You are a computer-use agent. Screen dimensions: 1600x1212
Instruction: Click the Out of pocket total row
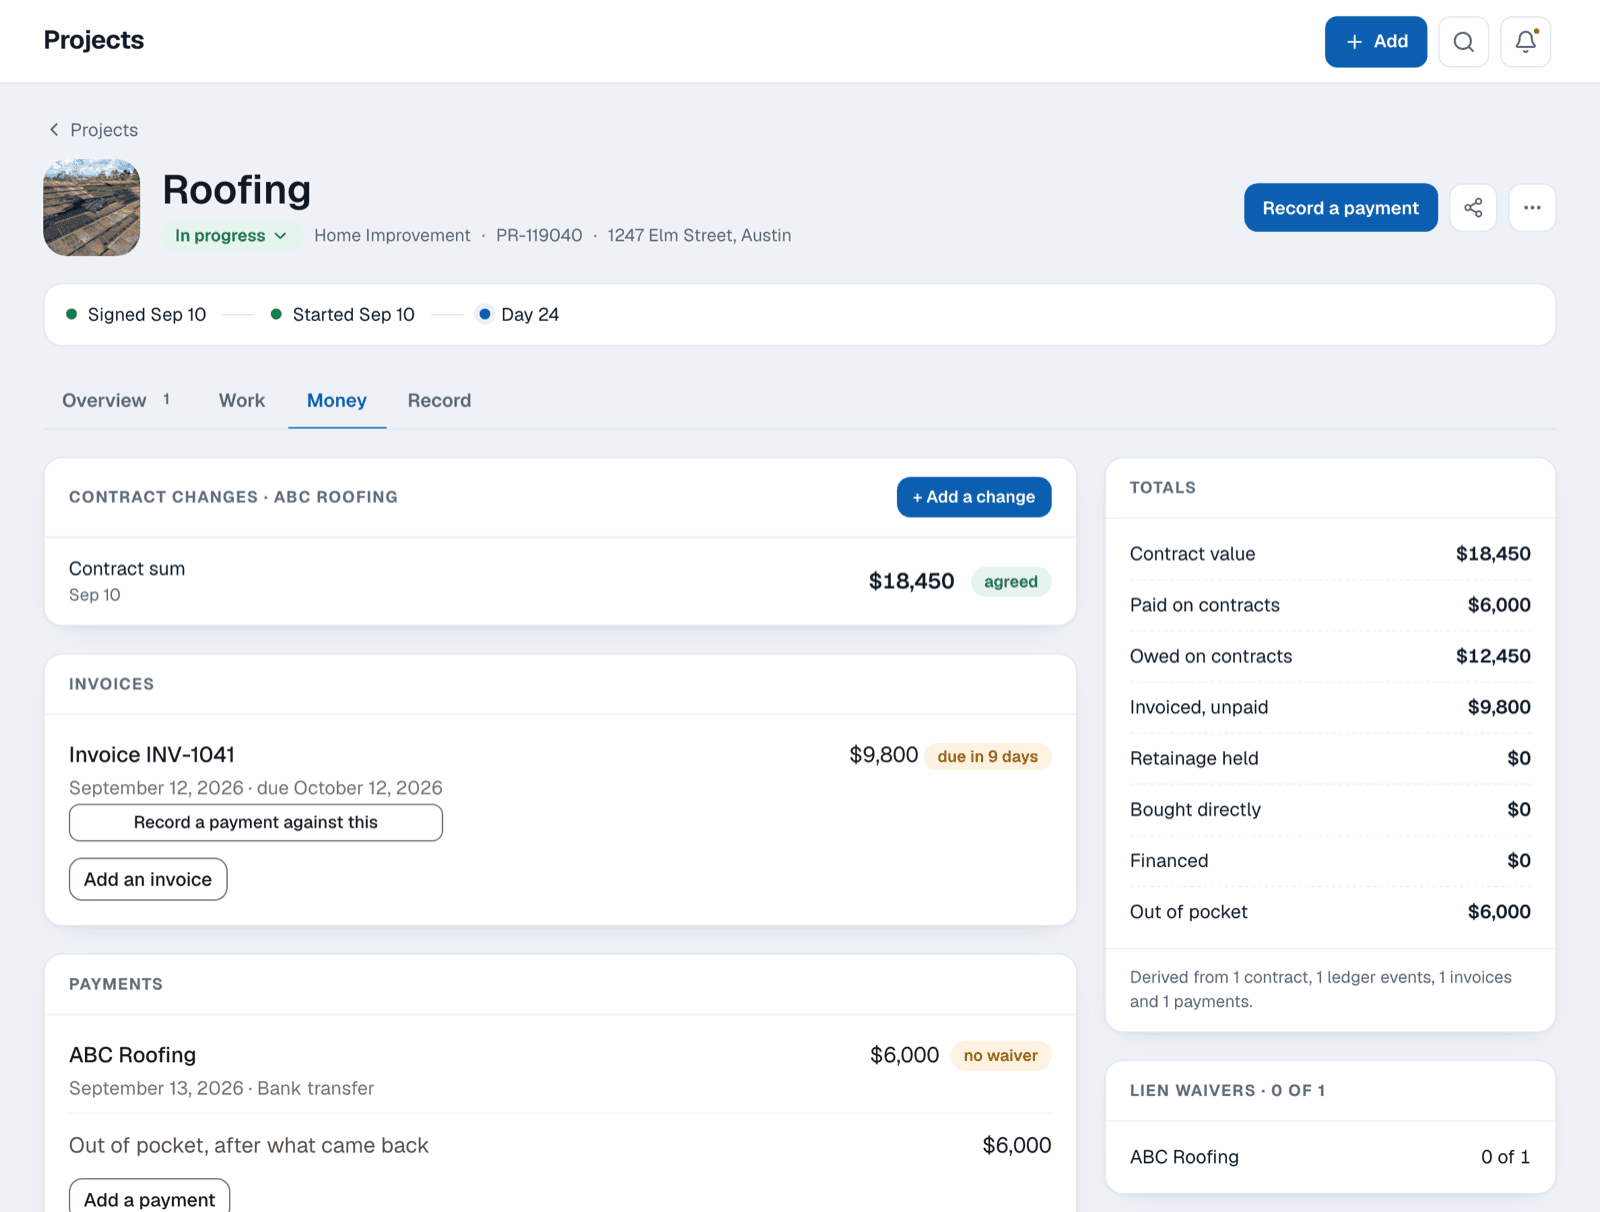(x=1330, y=911)
